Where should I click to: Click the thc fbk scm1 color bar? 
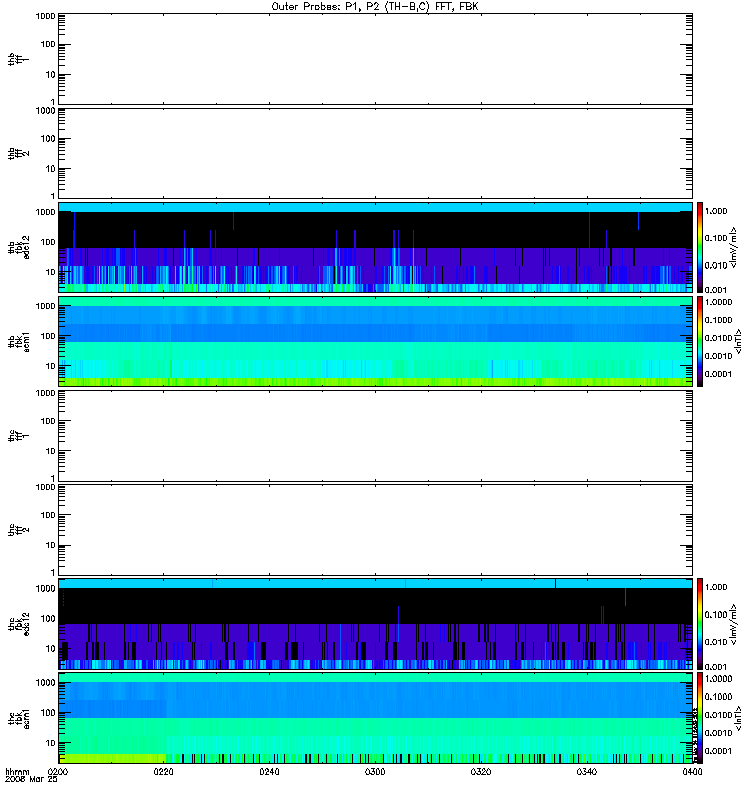pos(700,718)
